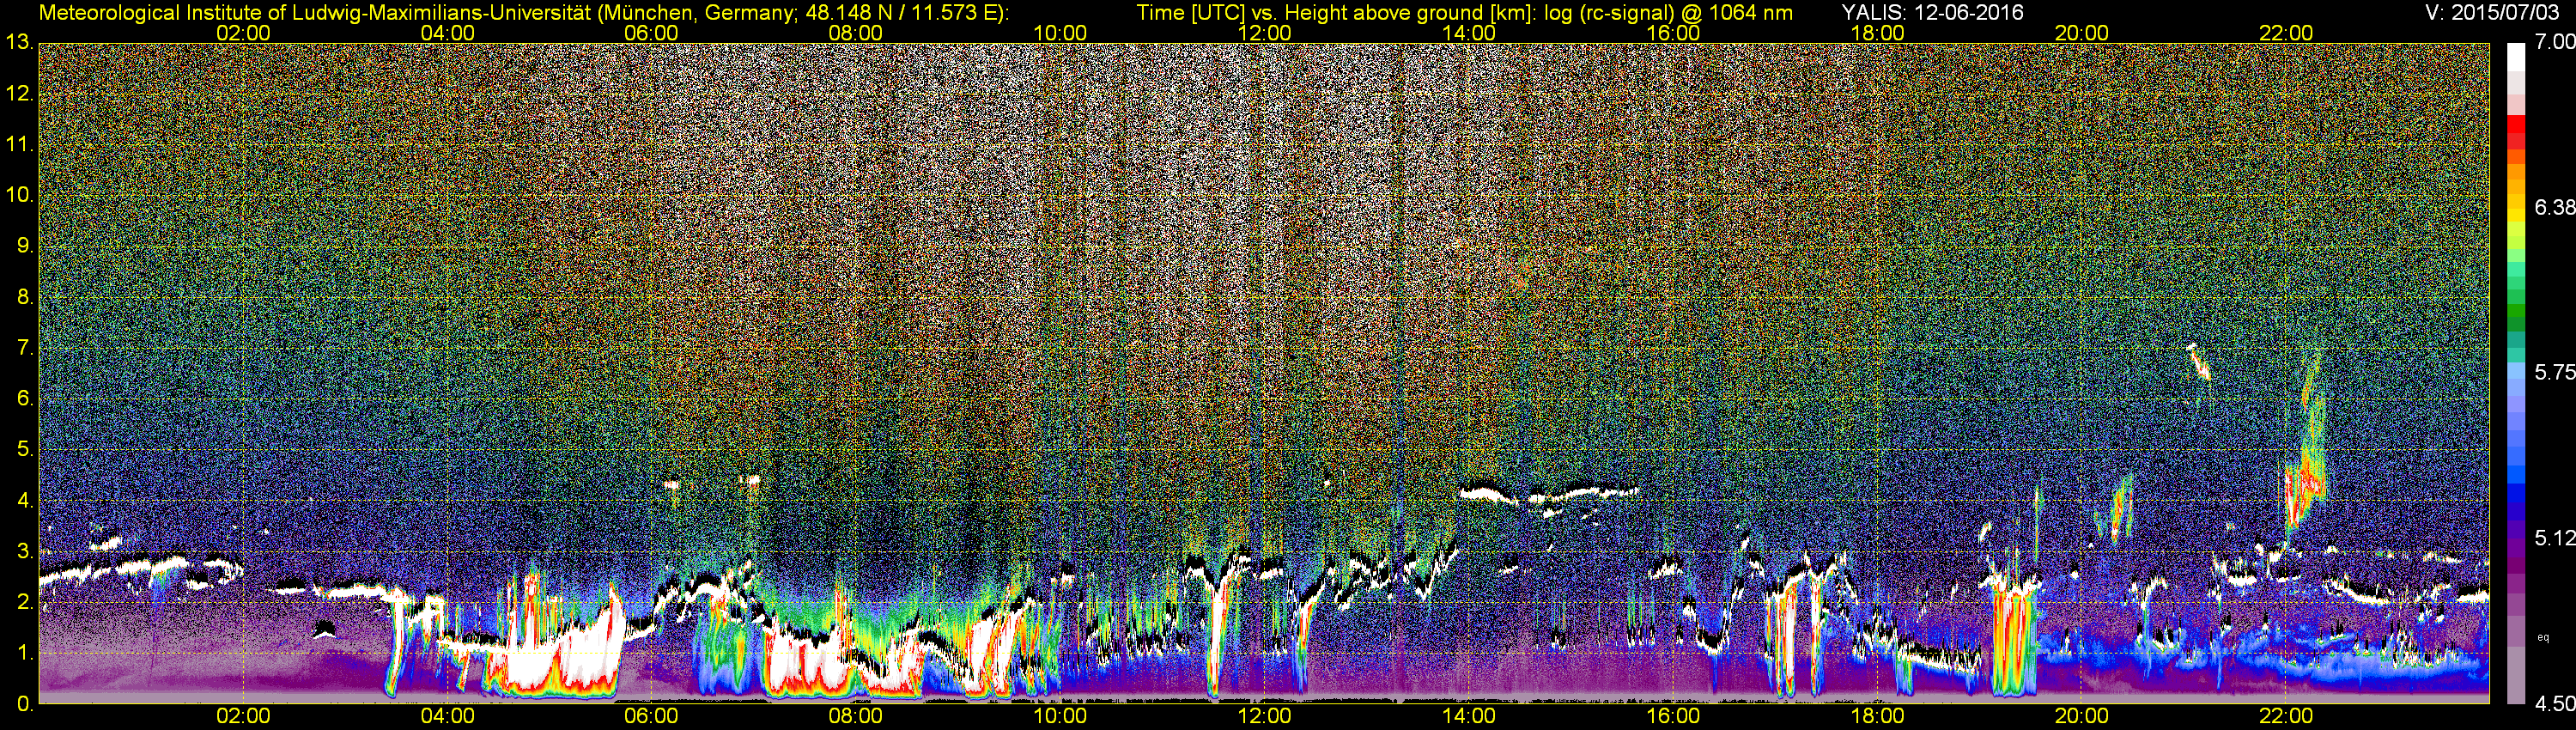Click the 22:00 label on the top time axis
The height and width of the screenshot is (730, 2576).
[x=2286, y=33]
